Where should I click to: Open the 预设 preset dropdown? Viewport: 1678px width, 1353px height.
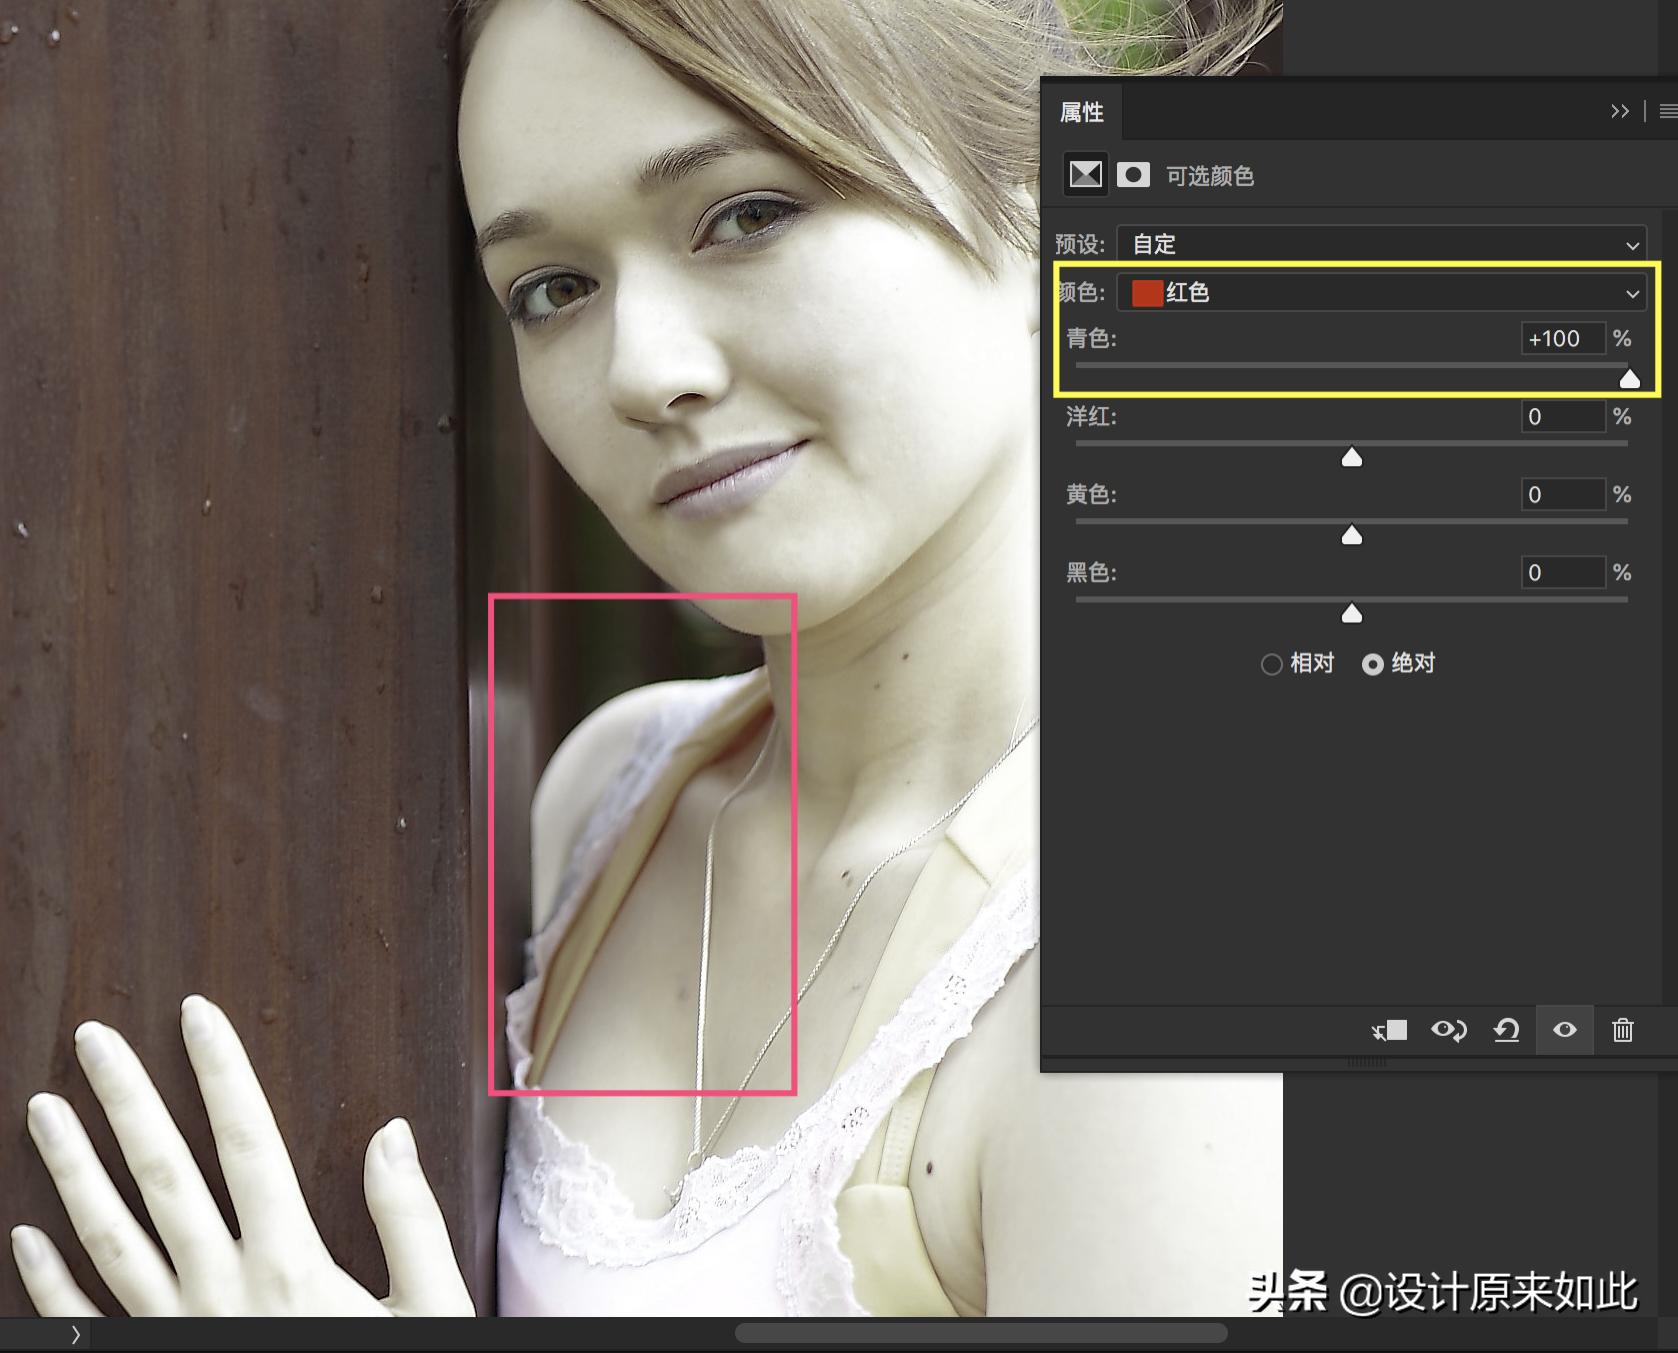[1381, 244]
